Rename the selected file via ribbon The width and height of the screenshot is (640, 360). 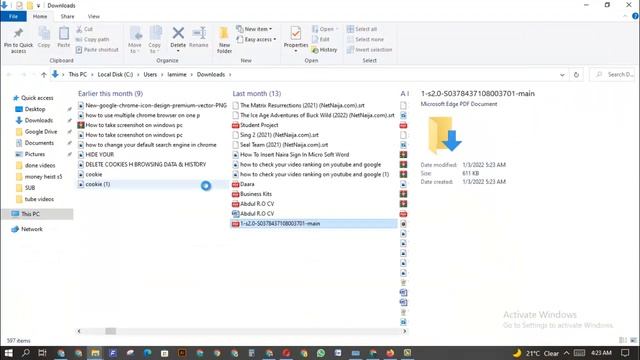coord(199,37)
